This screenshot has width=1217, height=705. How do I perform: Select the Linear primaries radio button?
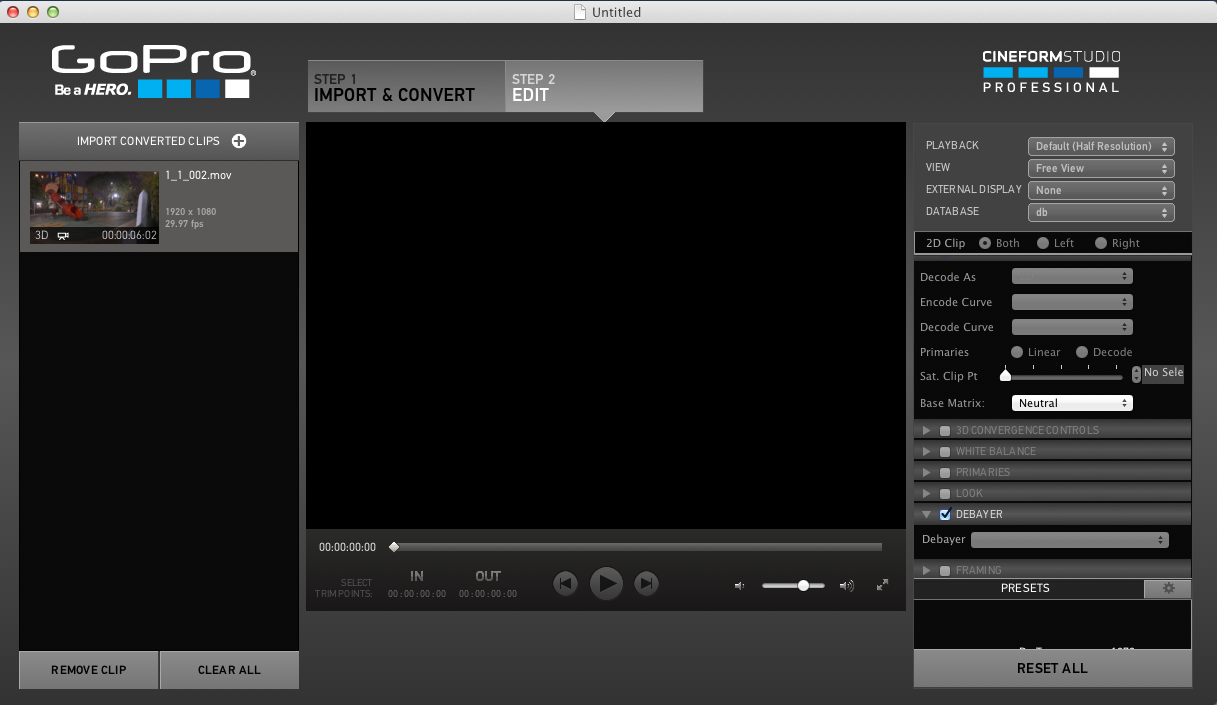[x=1017, y=352]
